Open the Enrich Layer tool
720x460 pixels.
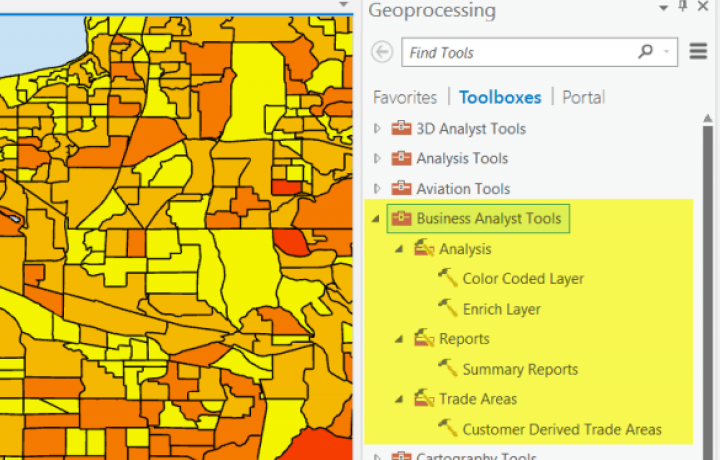(x=501, y=309)
